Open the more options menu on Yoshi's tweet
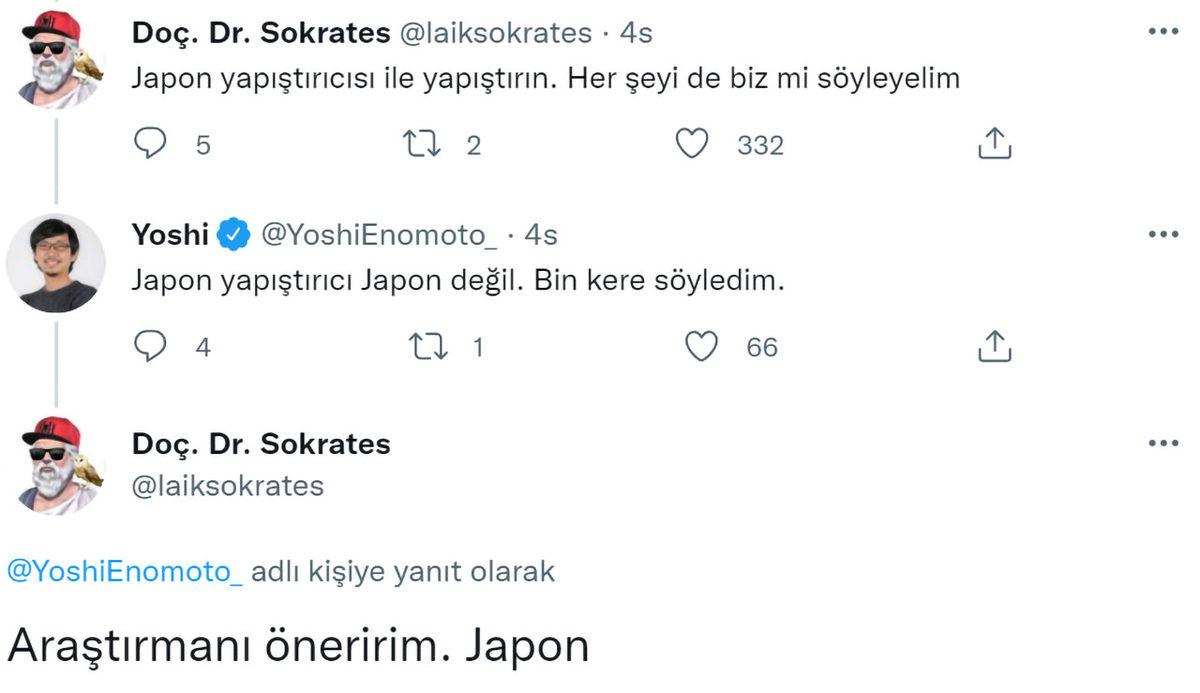The height and width of the screenshot is (693, 1200). coord(1163,234)
